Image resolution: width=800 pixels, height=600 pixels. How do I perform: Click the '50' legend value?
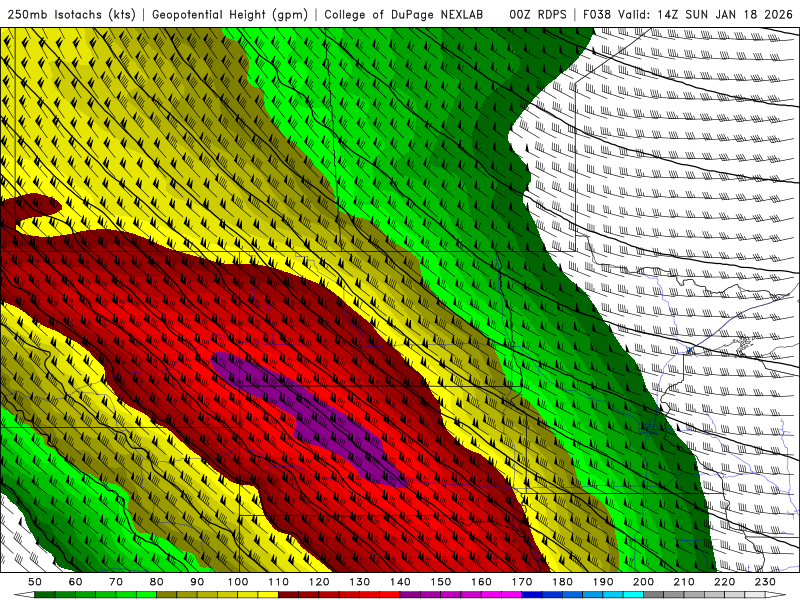tap(35, 582)
